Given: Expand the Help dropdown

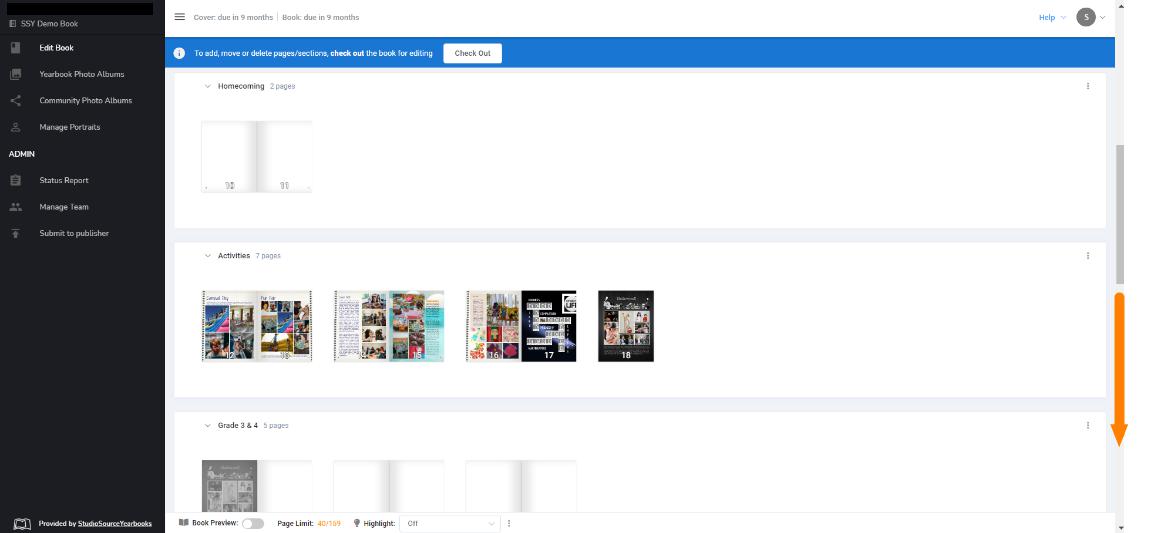Looking at the screenshot, I should [1063, 18].
